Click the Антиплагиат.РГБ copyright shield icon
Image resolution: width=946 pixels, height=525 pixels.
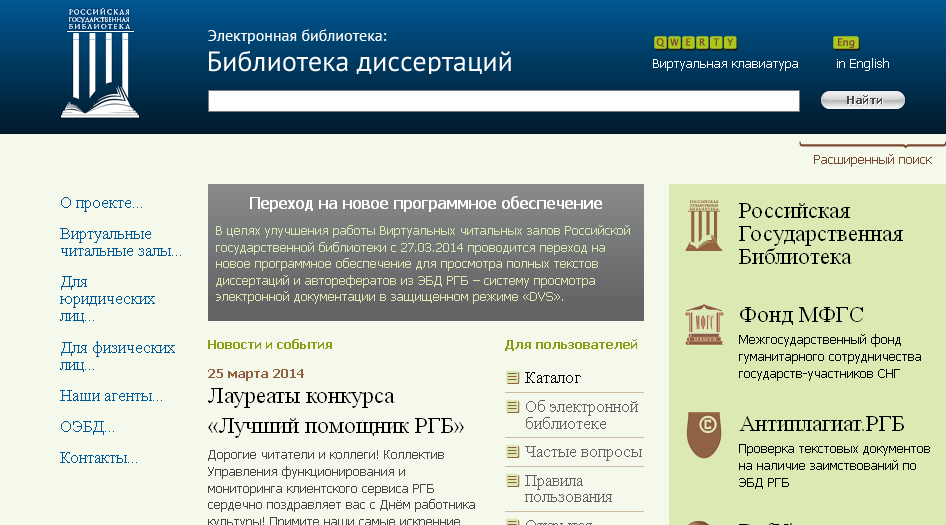coord(704,434)
